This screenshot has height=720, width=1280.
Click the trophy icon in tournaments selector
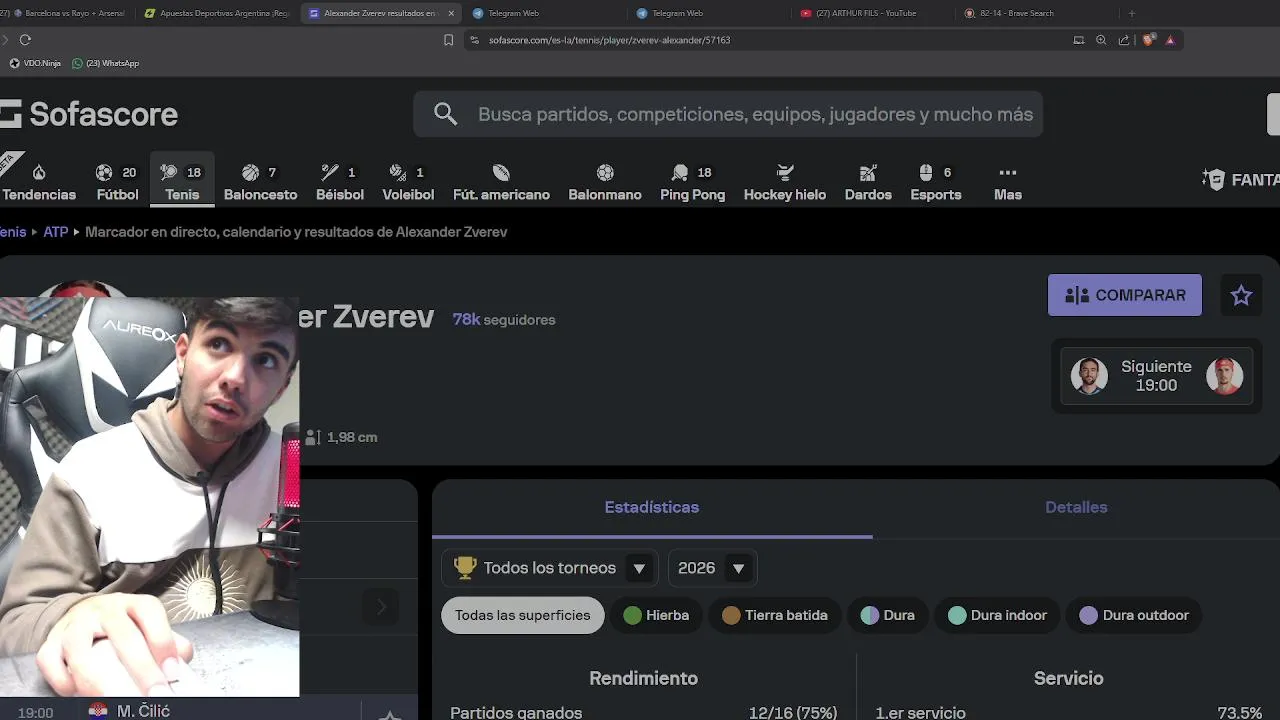click(x=465, y=567)
